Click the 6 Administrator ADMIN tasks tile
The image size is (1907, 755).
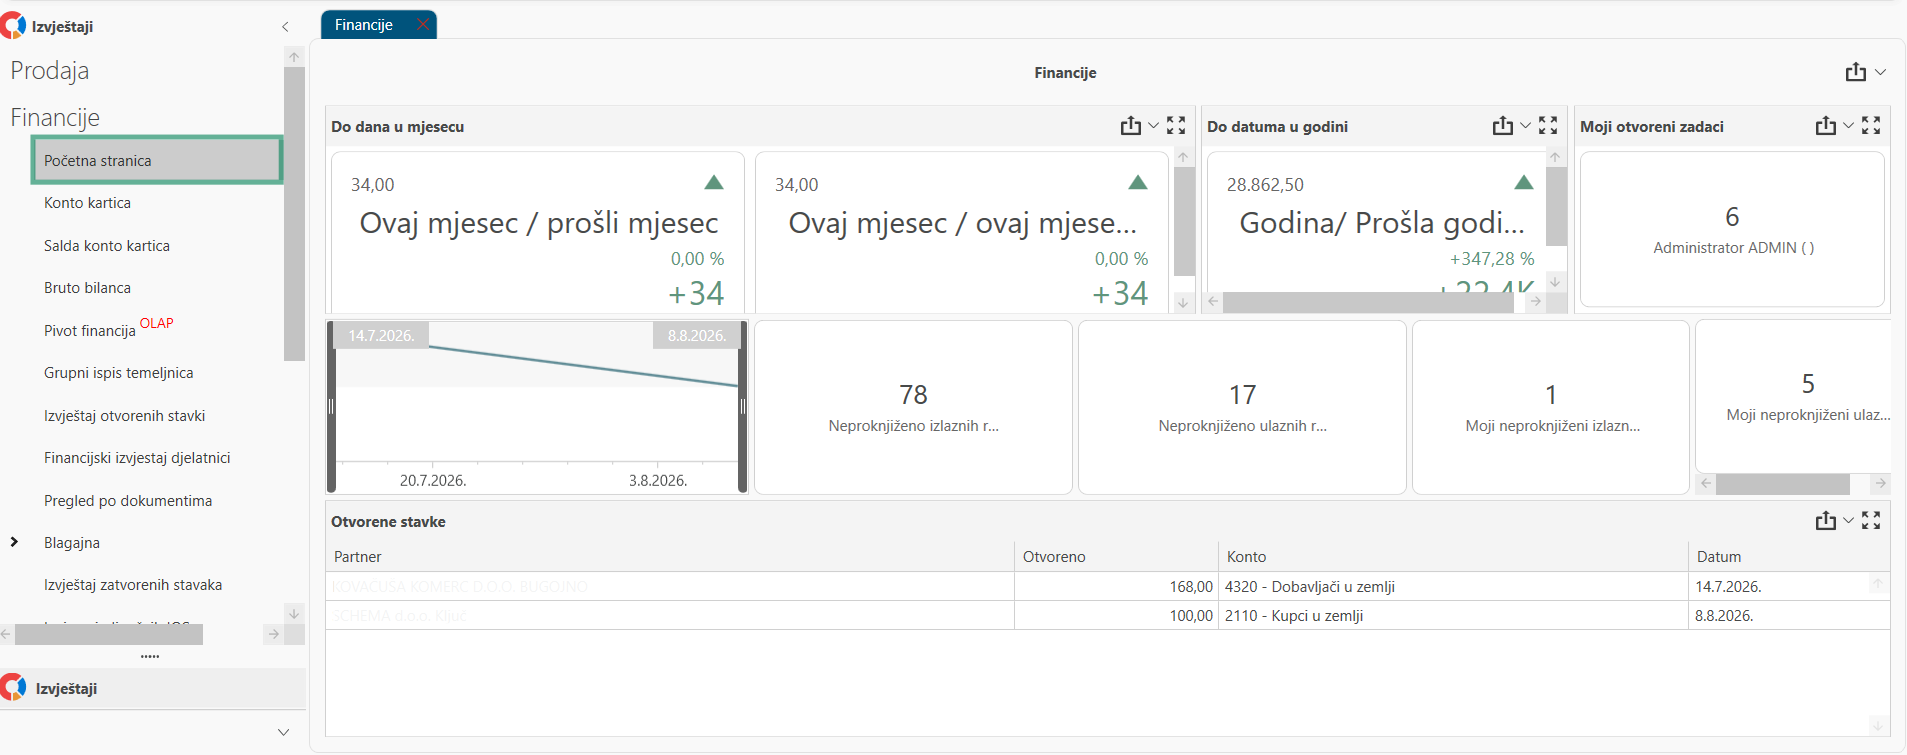[1732, 229]
